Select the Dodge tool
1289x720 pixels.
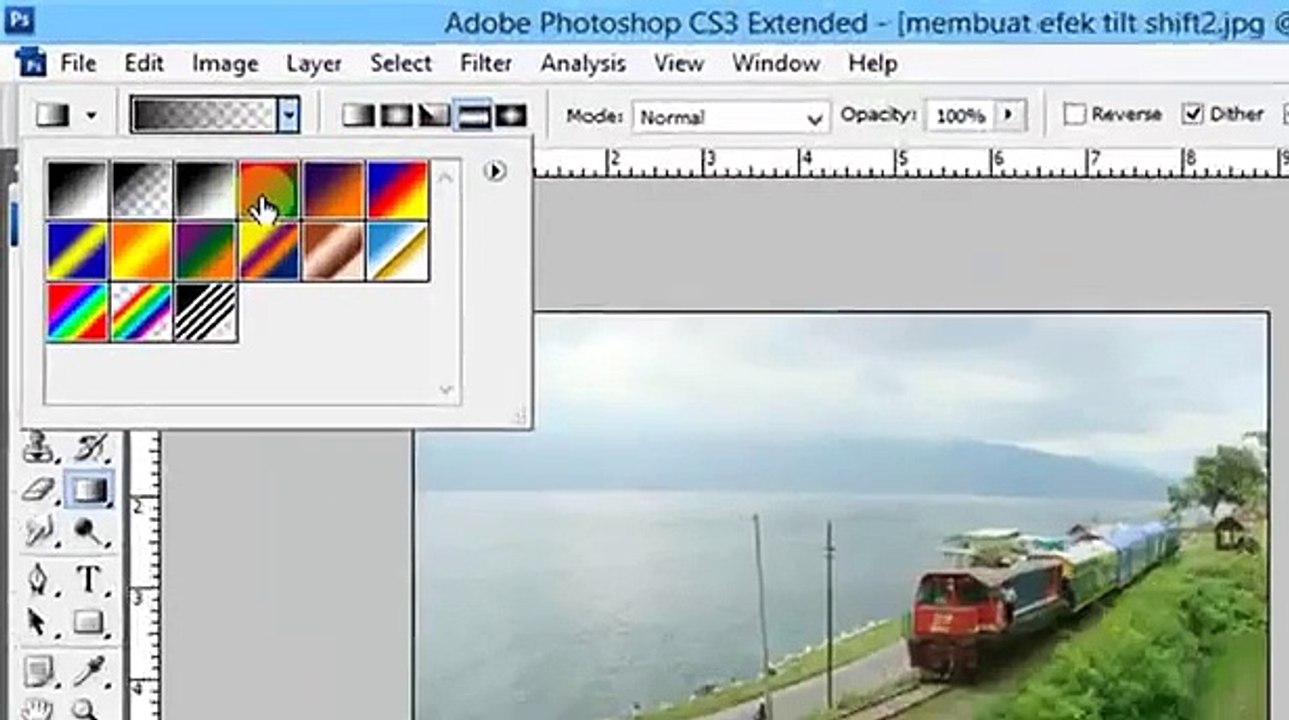tap(89, 532)
